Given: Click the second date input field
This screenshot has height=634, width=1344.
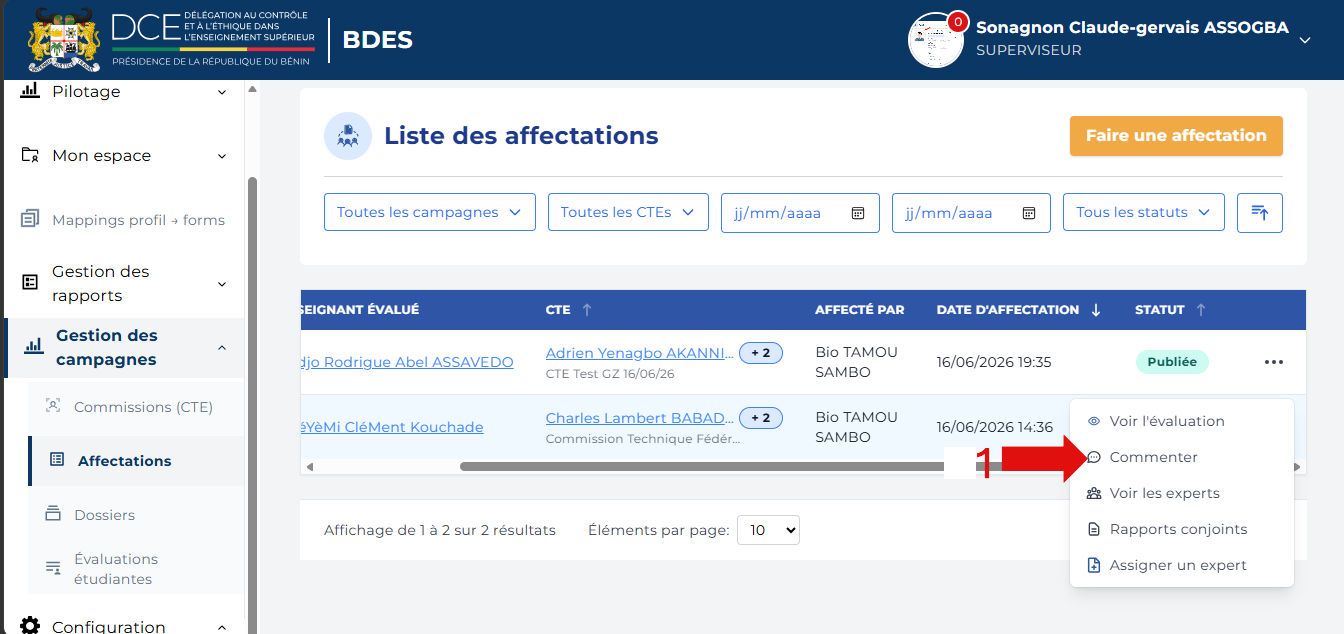Looking at the screenshot, I should [971, 213].
